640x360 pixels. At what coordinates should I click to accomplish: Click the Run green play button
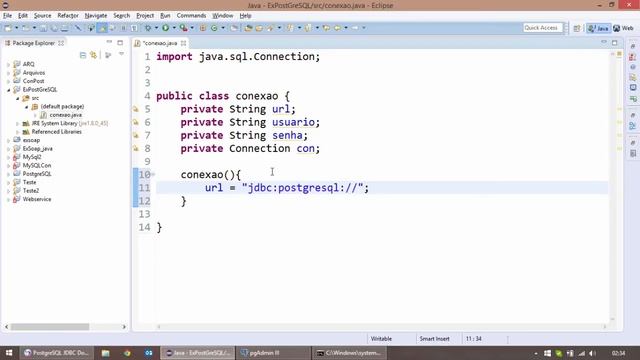click(165, 28)
